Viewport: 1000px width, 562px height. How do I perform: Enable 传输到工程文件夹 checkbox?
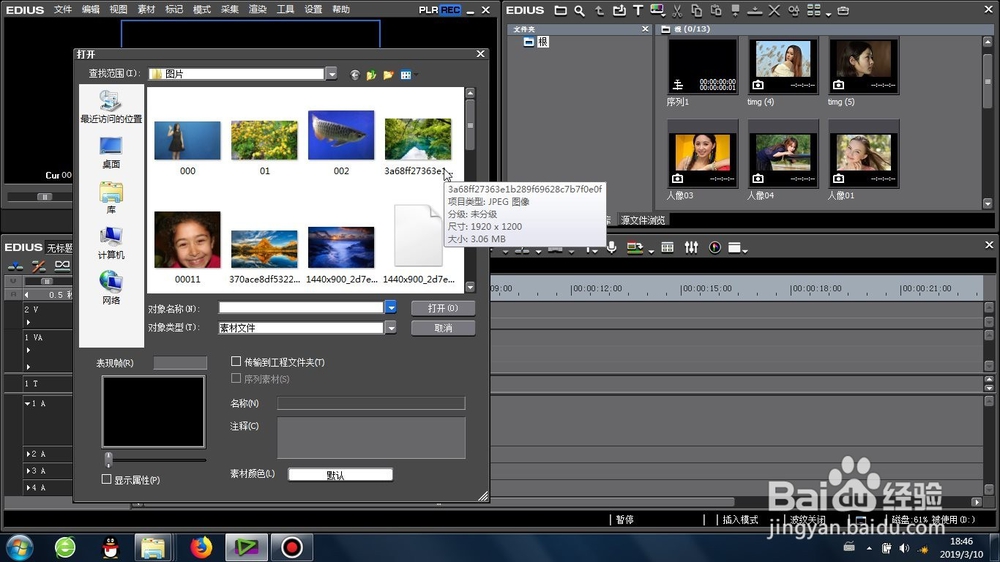click(236, 361)
